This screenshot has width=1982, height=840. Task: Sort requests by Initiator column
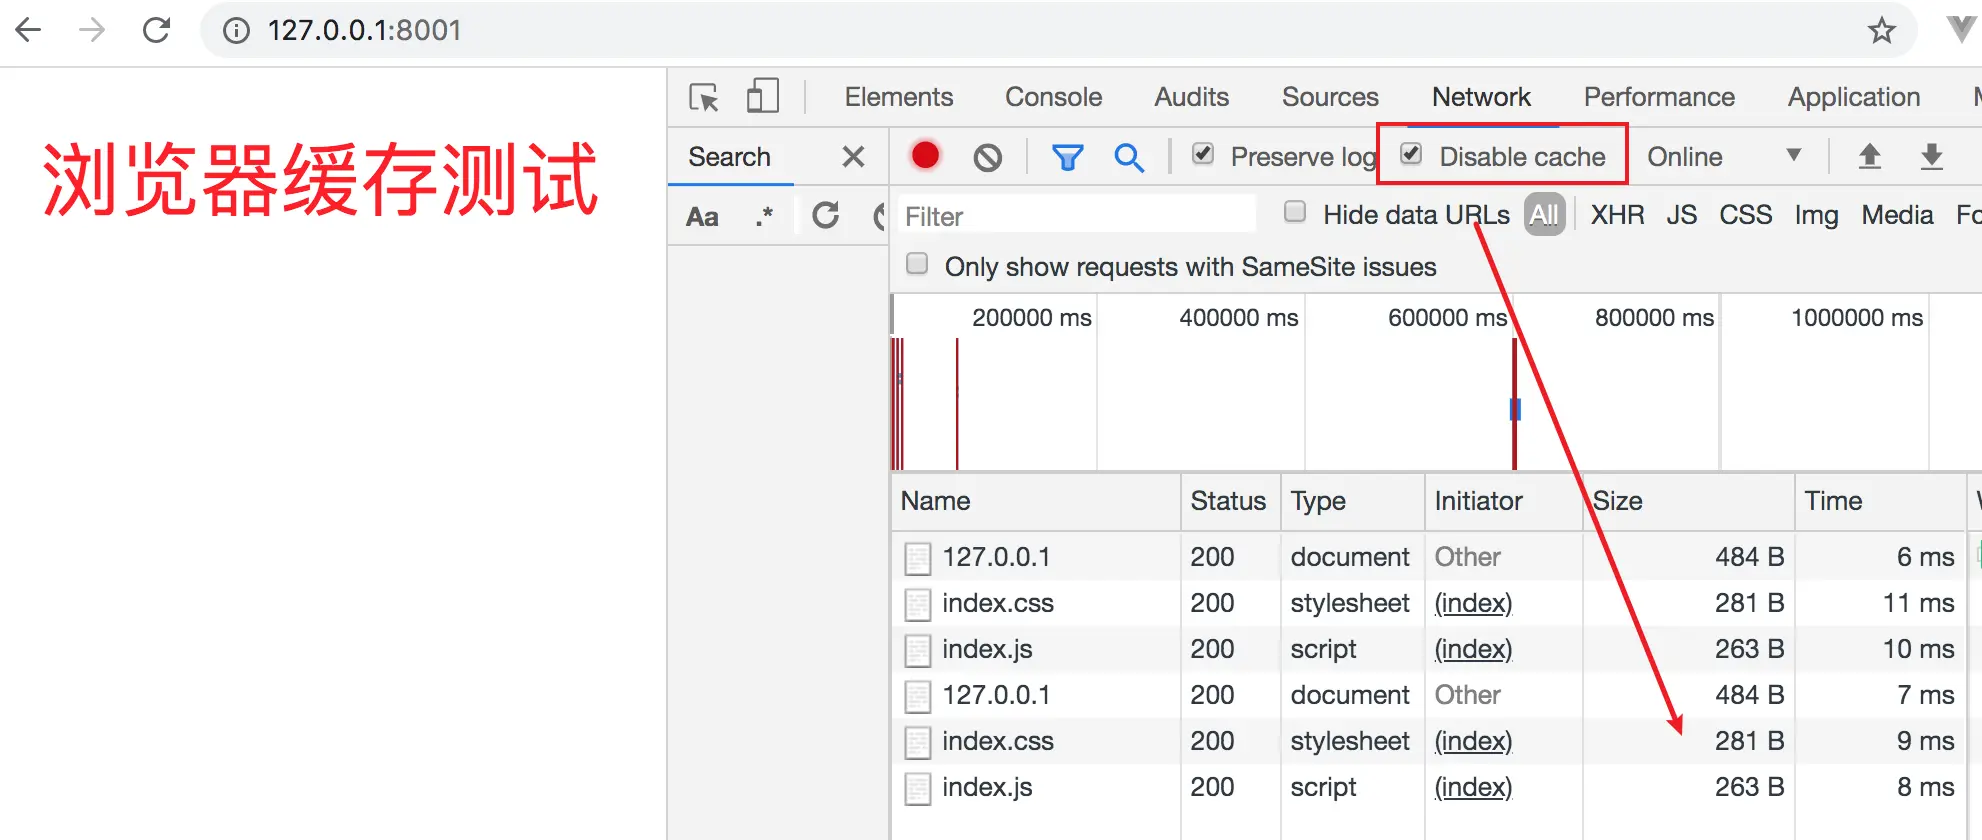[1503, 501]
